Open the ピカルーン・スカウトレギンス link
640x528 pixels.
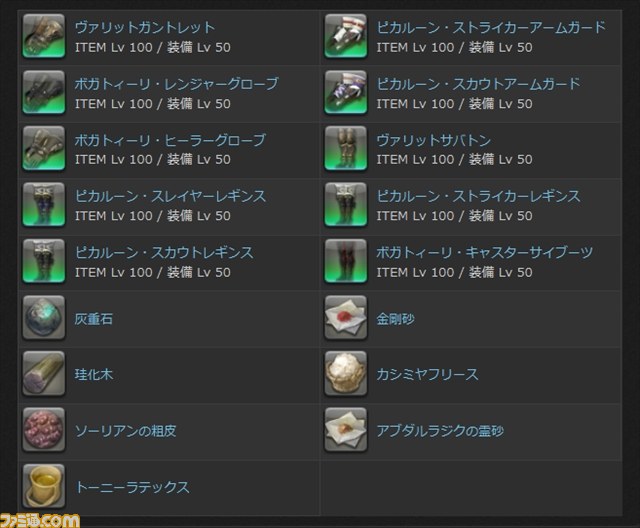click(164, 253)
